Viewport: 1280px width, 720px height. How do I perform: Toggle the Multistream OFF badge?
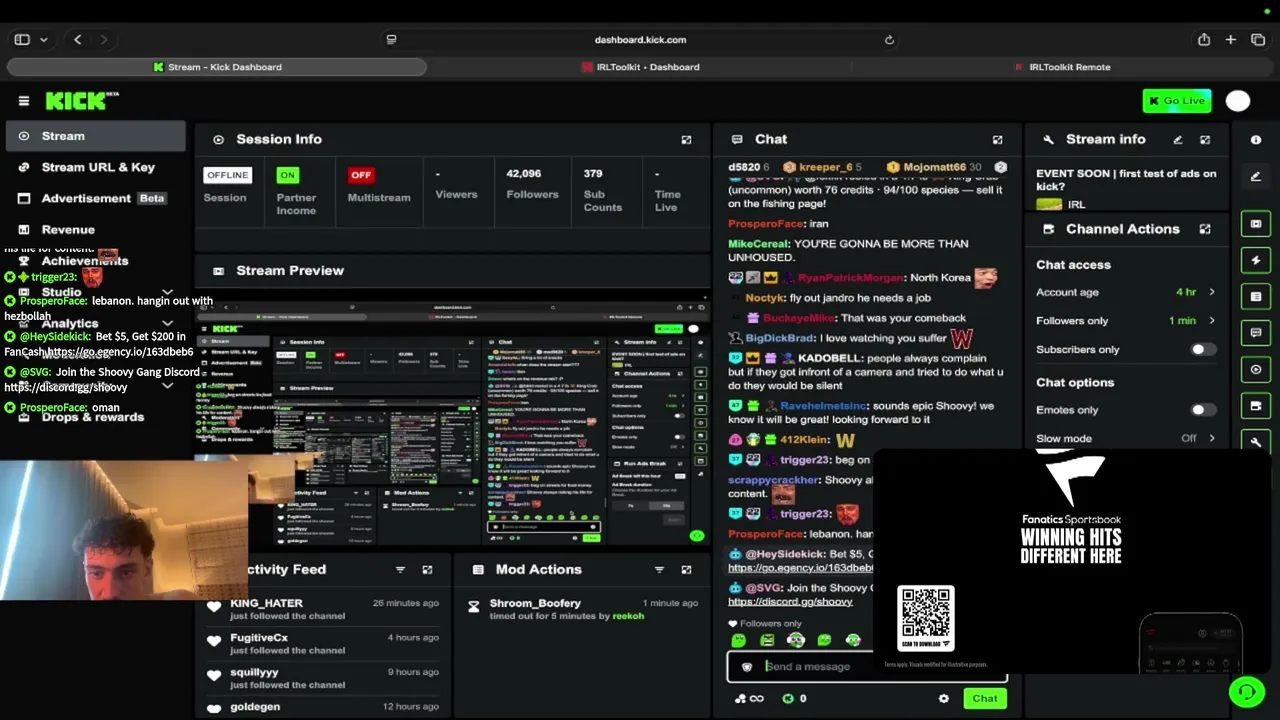pyautogui.click(x=361, y=175)
